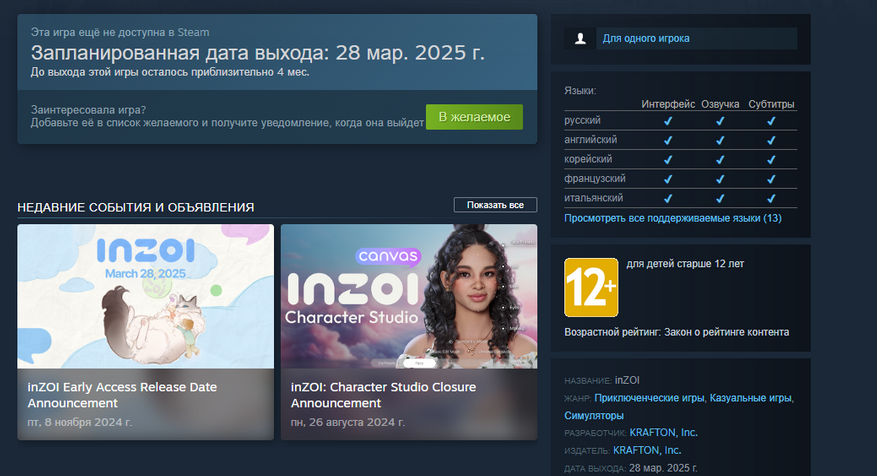Click the interface checkmark for корейский

point(668,159)
